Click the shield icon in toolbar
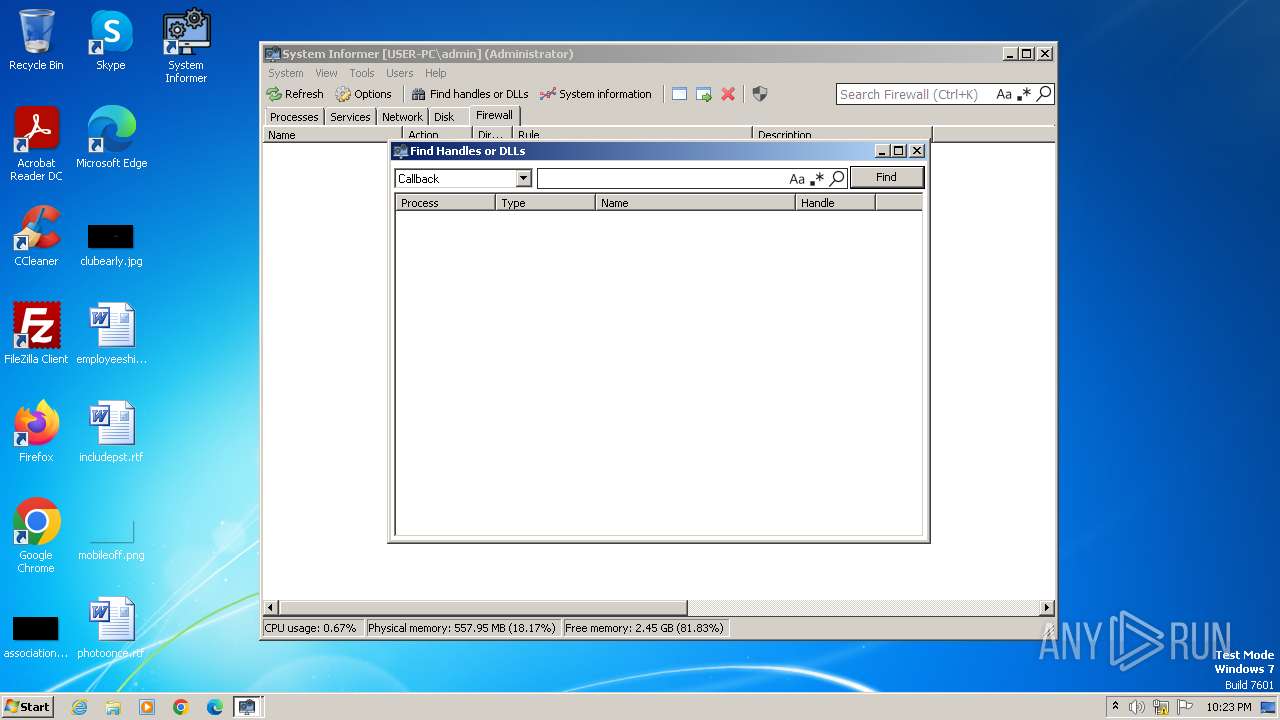Viewport: 1280px width, 720px height. tap(760, 94)
